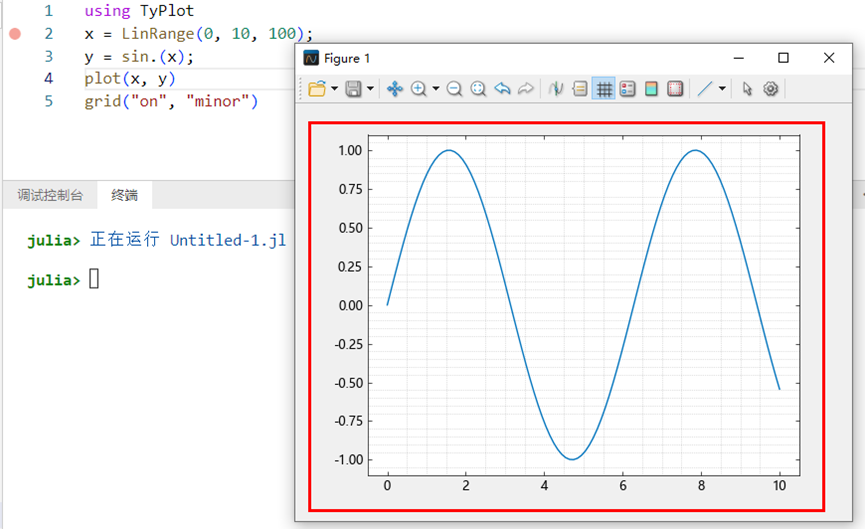
Task: Expand the zoom-in mode dropdown arrow
Action: 436,89
